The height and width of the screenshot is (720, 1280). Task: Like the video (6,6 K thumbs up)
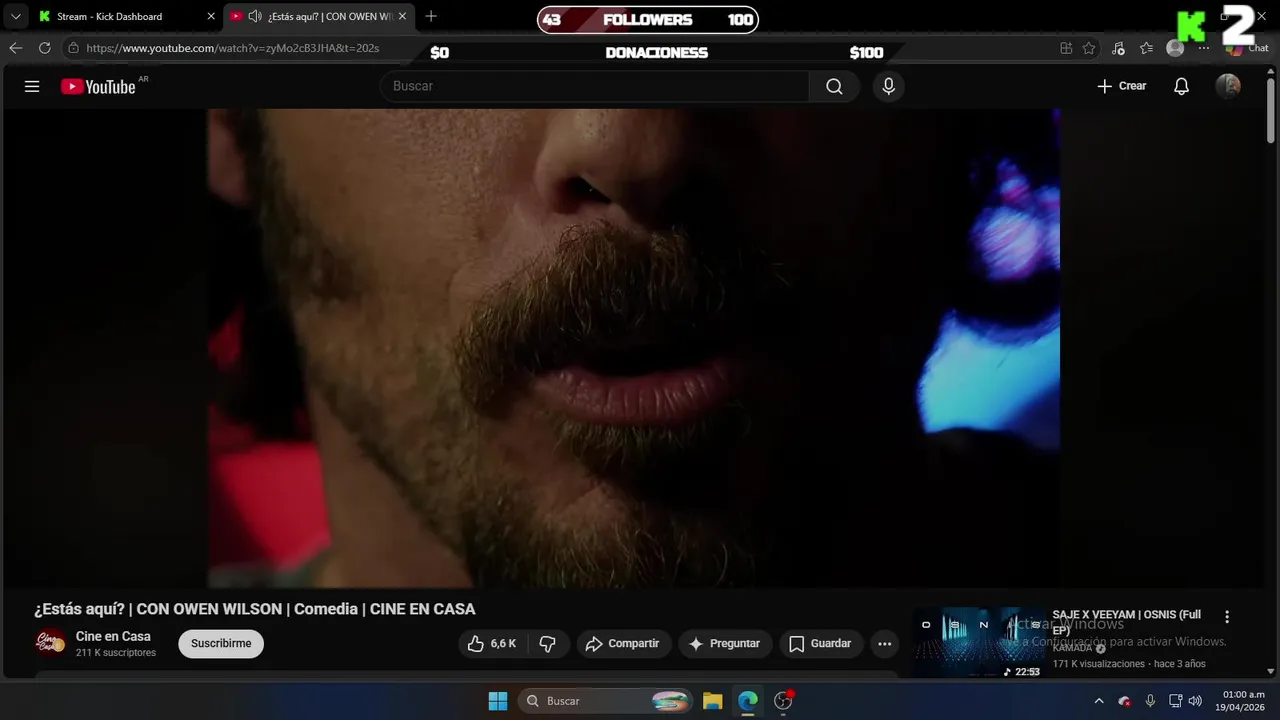(x=493, y=644)
